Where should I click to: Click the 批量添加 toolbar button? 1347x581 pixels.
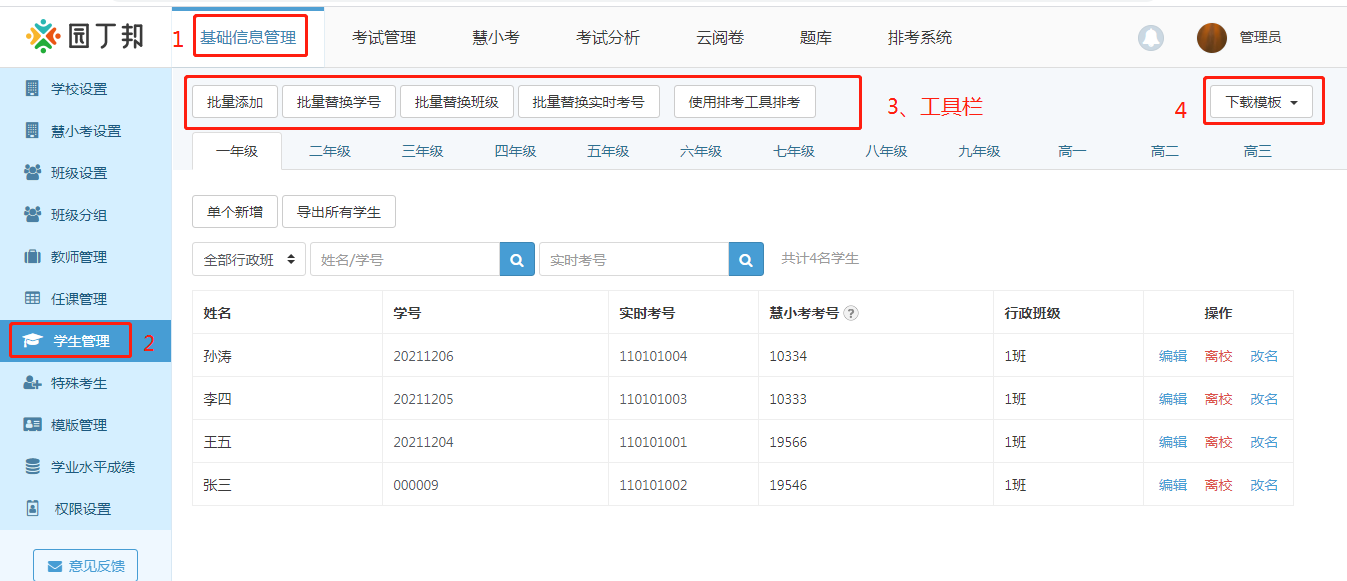coord(233,101)
